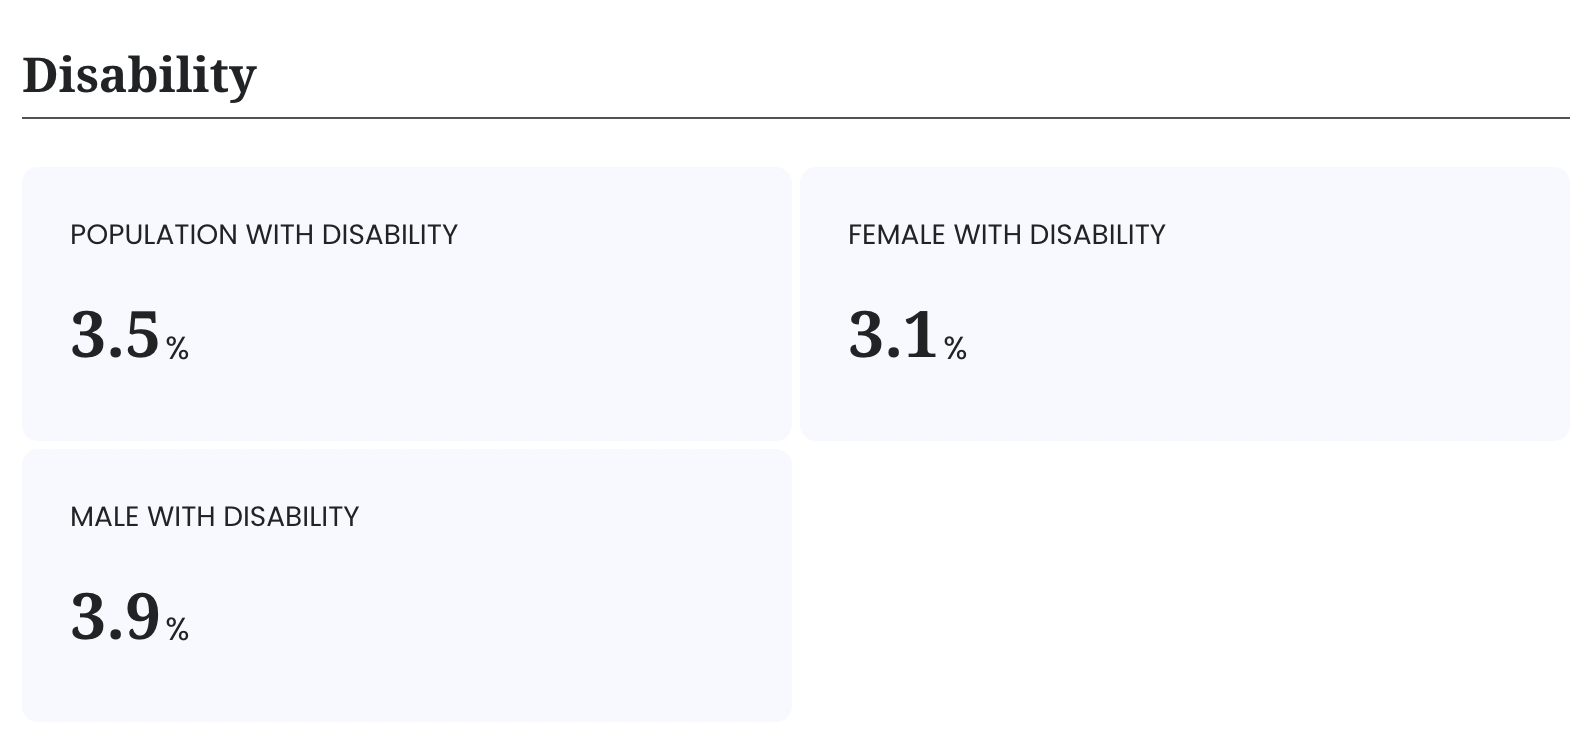Click the POPULATION WITH DISABILITY label

coord(263,234)
